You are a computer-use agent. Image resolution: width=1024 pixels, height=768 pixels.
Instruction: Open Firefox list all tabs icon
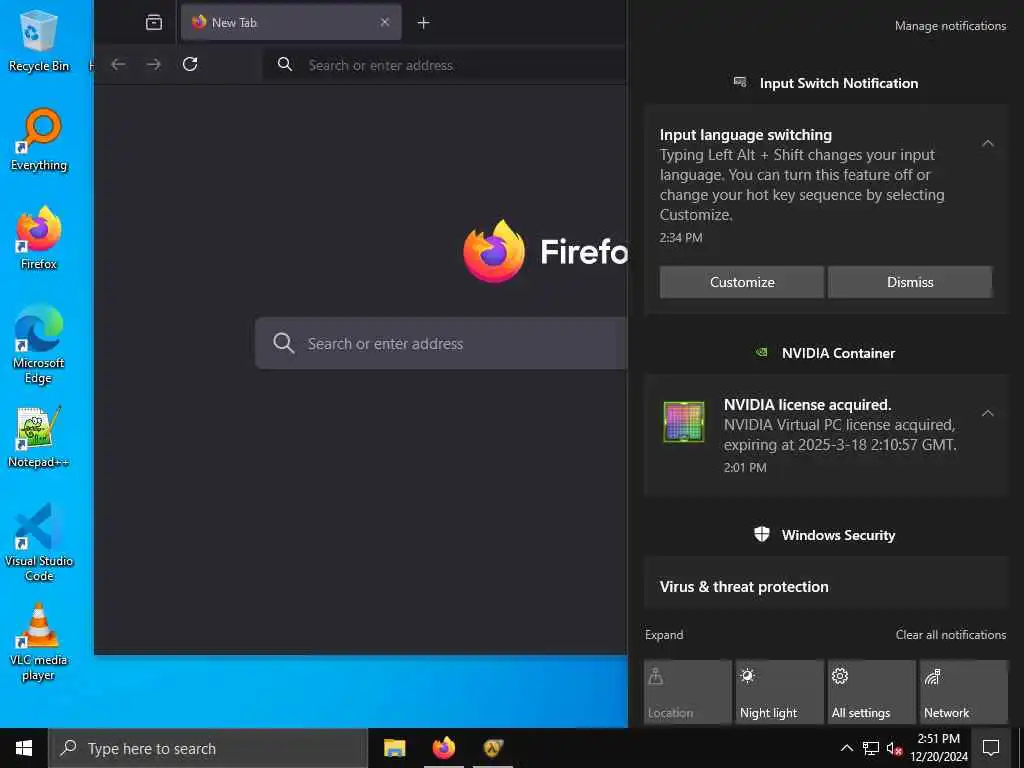click(153, 22)
